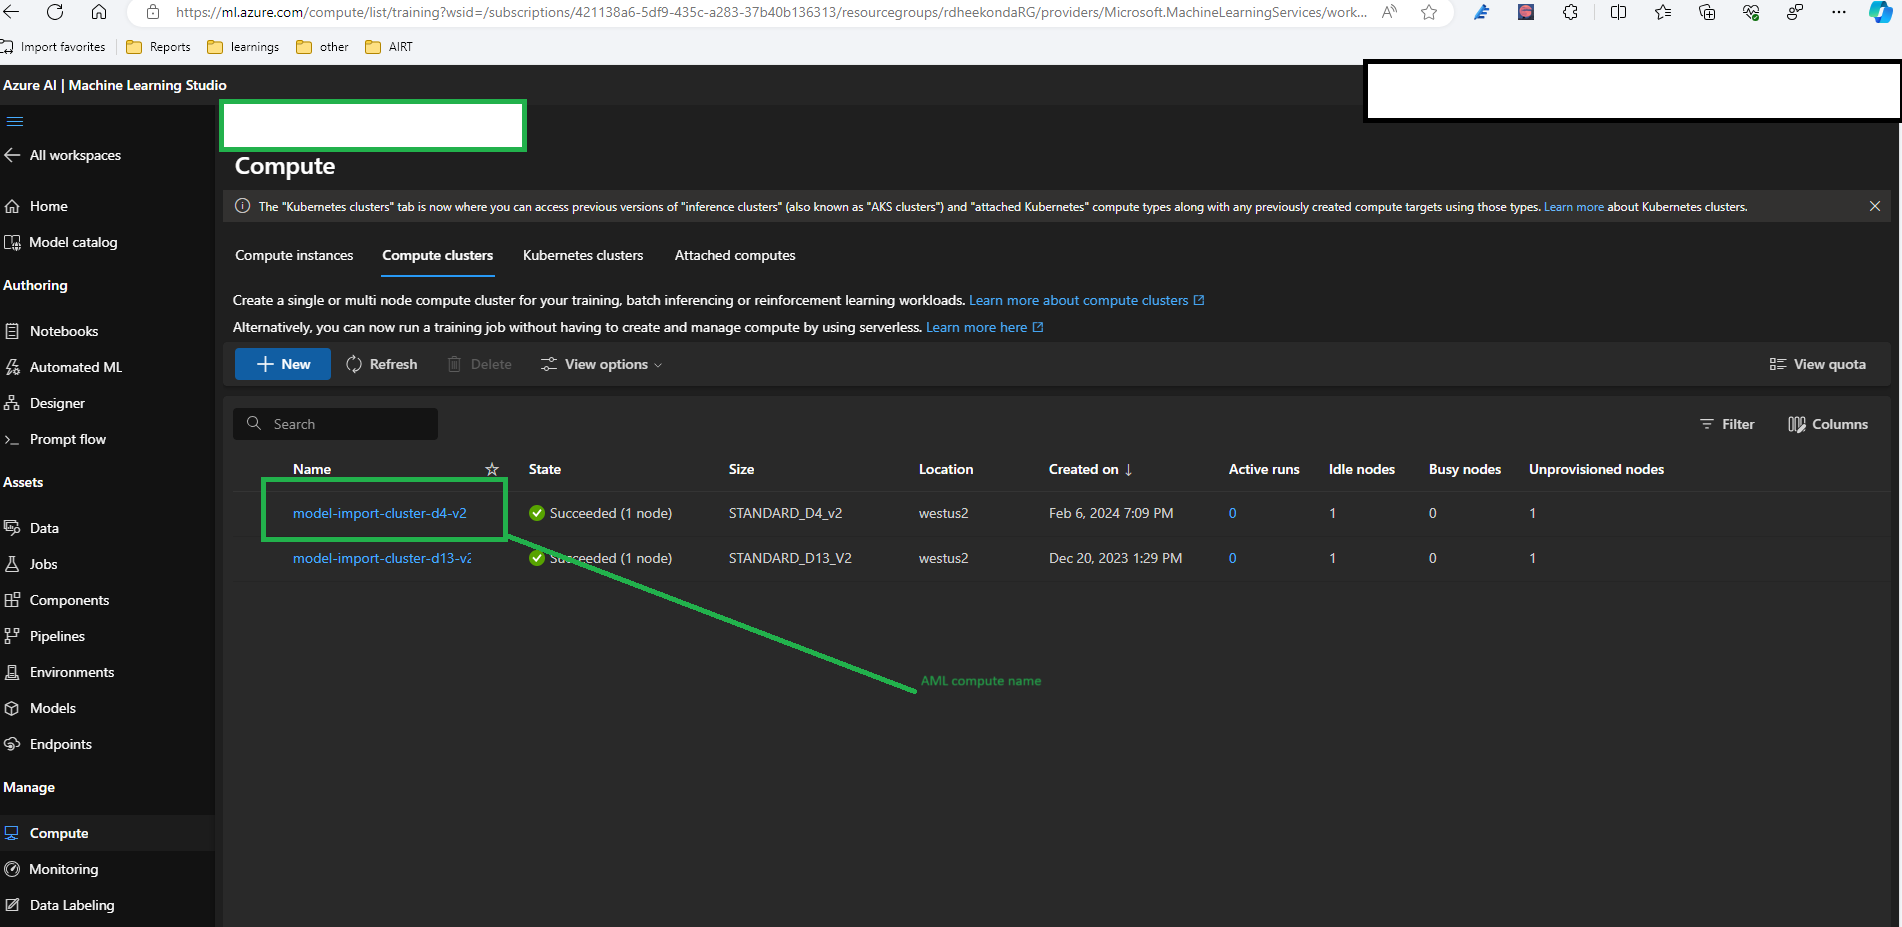Image resolution: width=1902 pixels, height=927 pixels.
Task: Open the Designer tool
Action: pos(57,402)
